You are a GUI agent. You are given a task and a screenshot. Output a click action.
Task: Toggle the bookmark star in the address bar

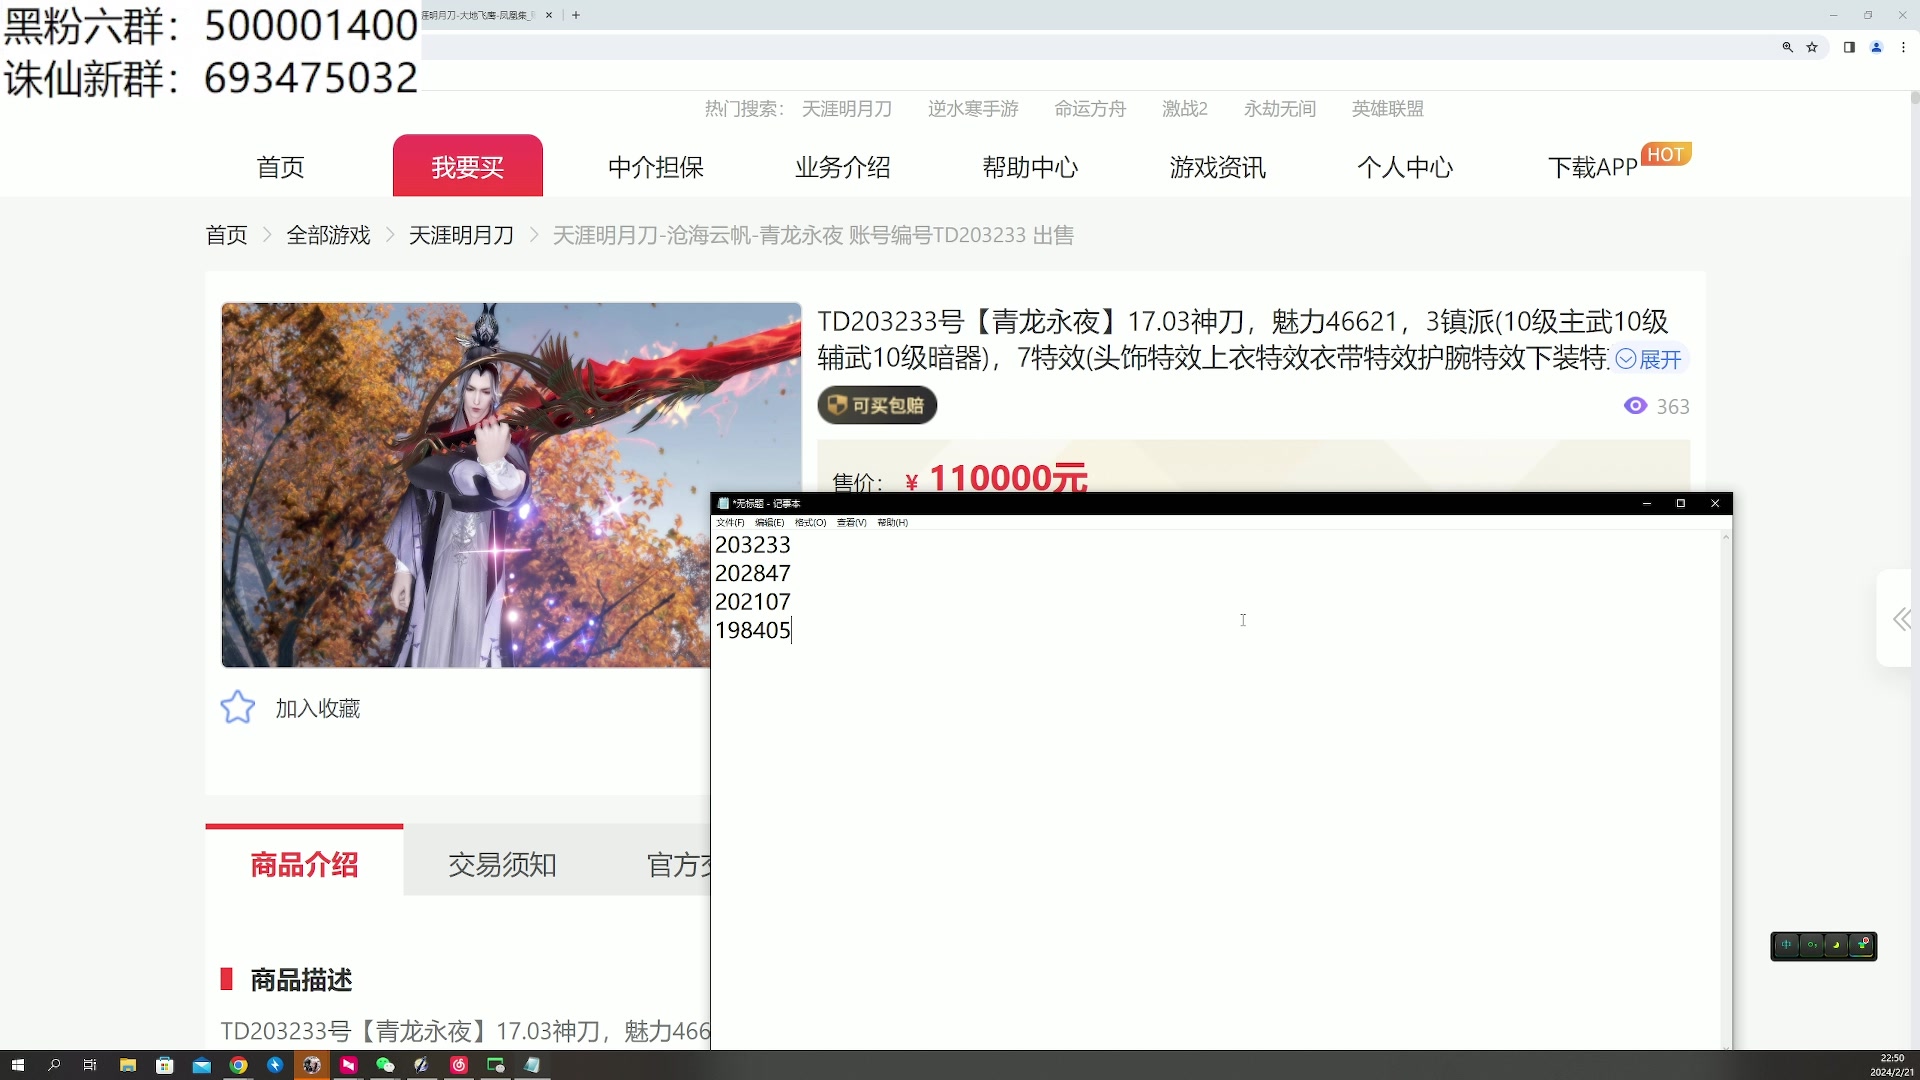(1813, 47)
